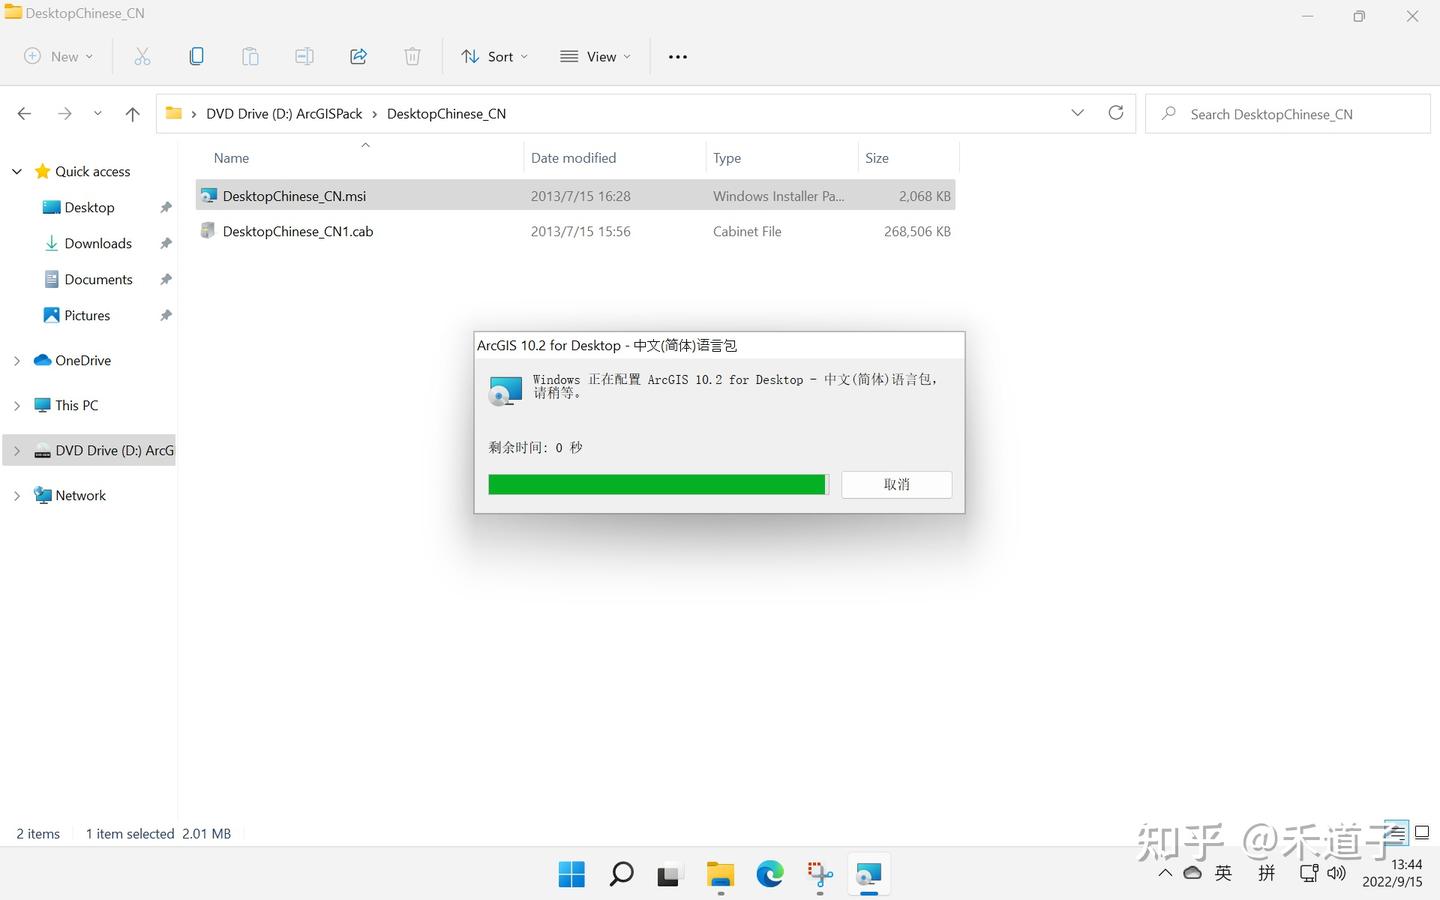Click the green installation progress bar

[657, 485]
